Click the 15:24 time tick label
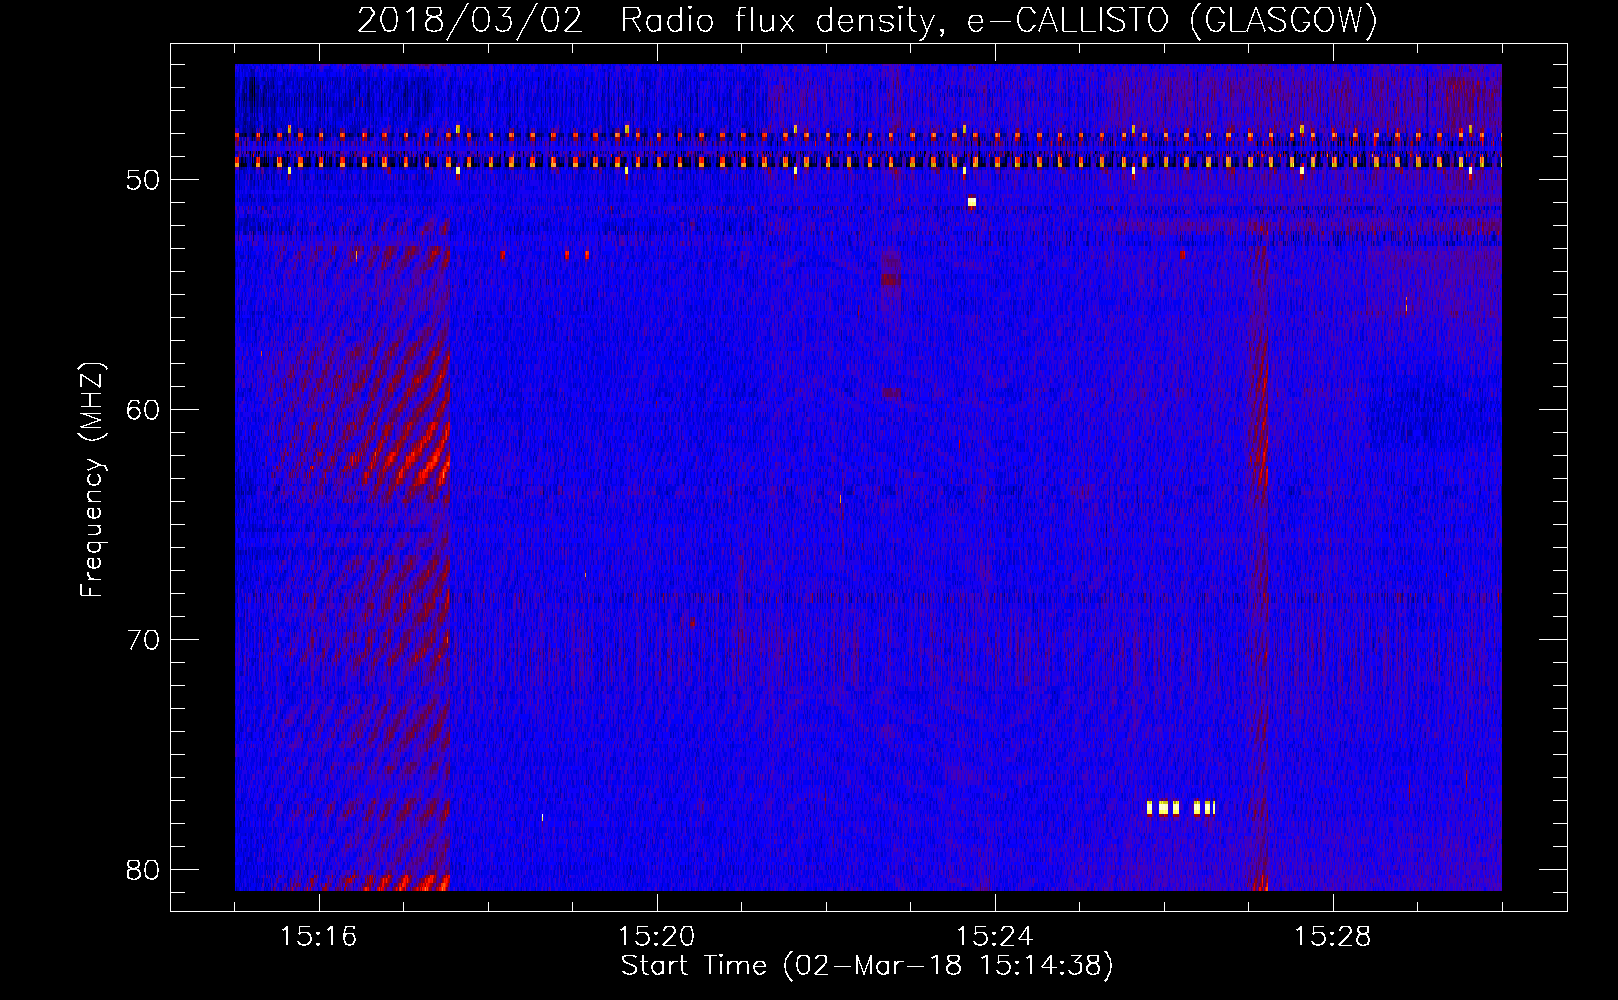Viewport: 1618px width, 1000px height. pyautogui.click(x=994, y=937)
